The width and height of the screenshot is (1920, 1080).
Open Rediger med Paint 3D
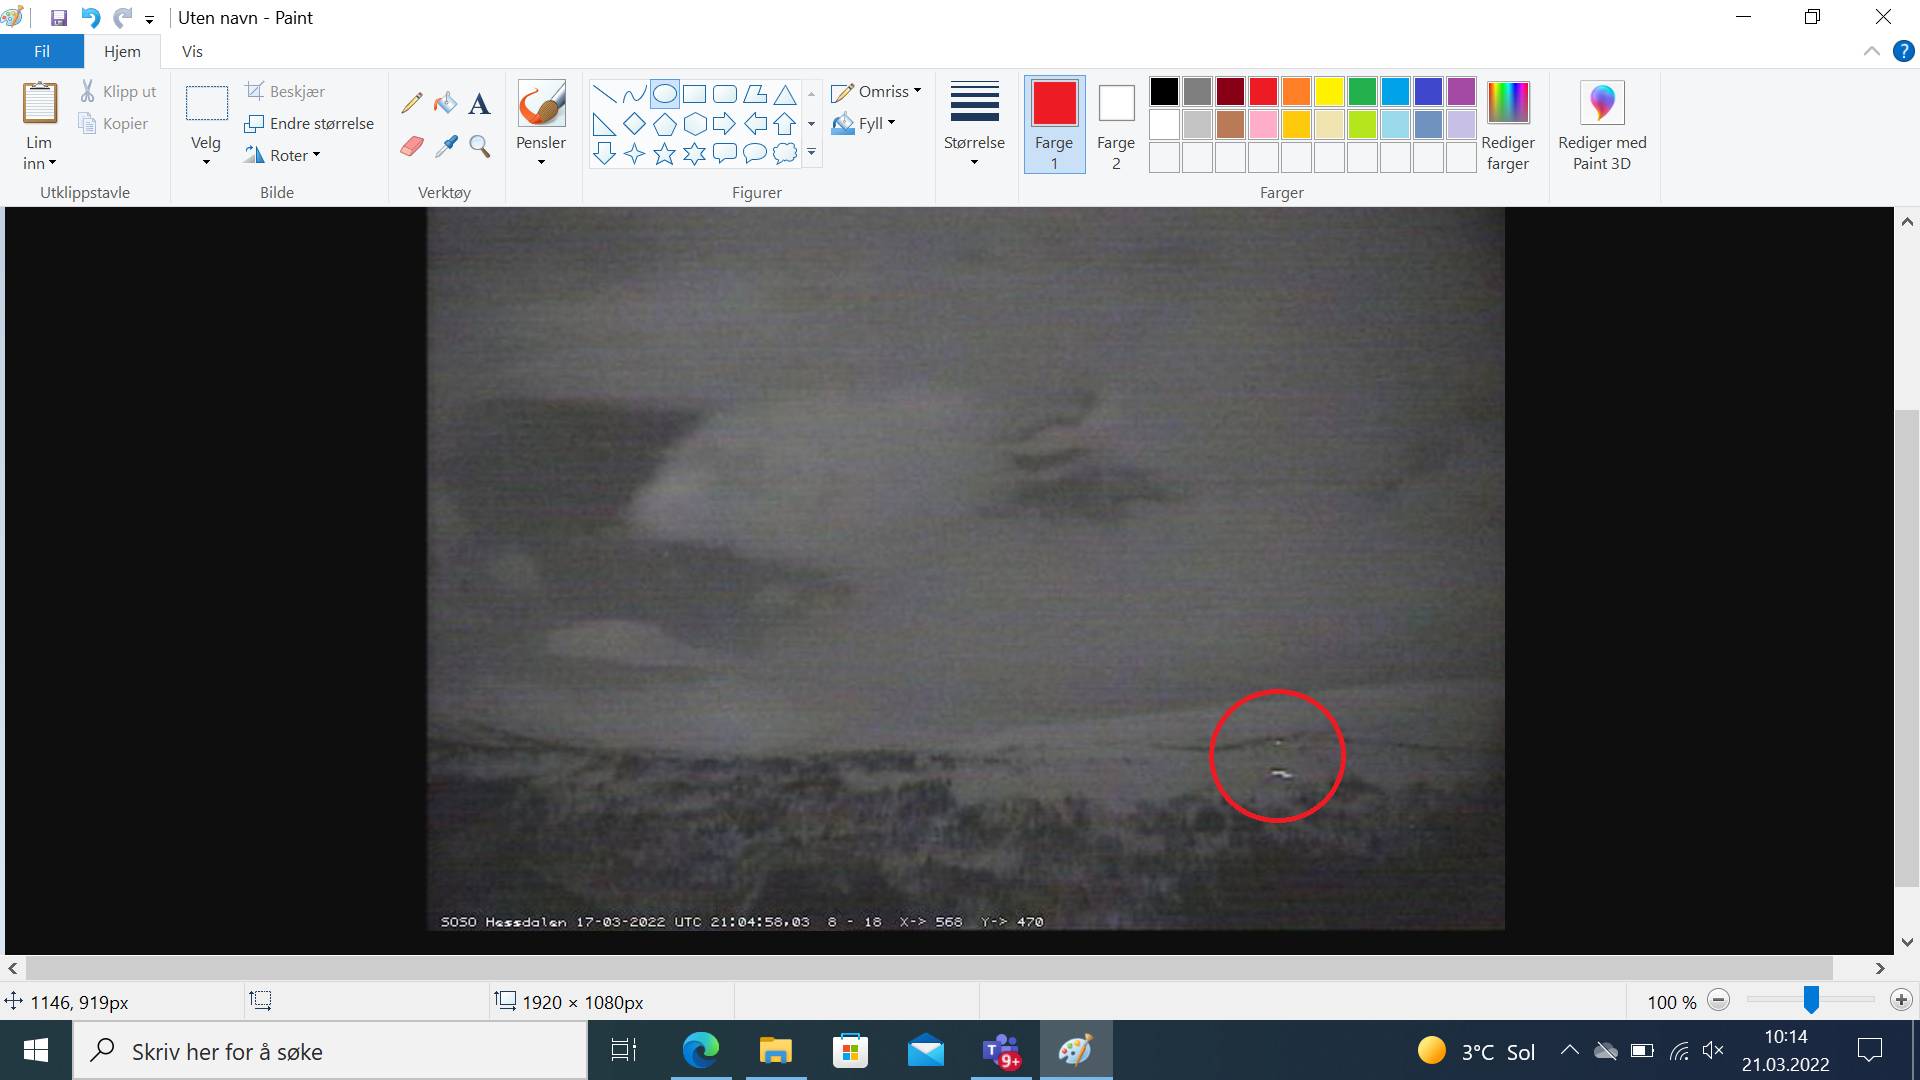tap(1601, 125)
